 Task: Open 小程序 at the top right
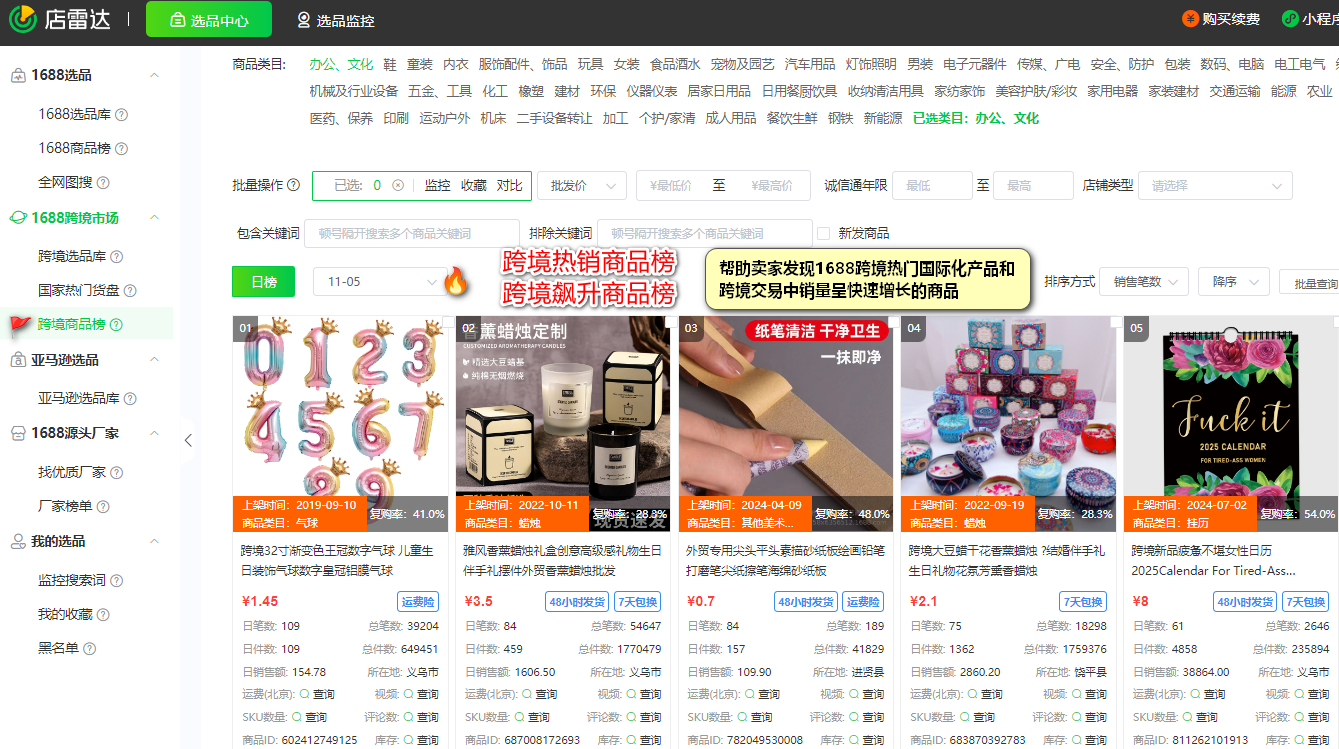[1310, 16]
